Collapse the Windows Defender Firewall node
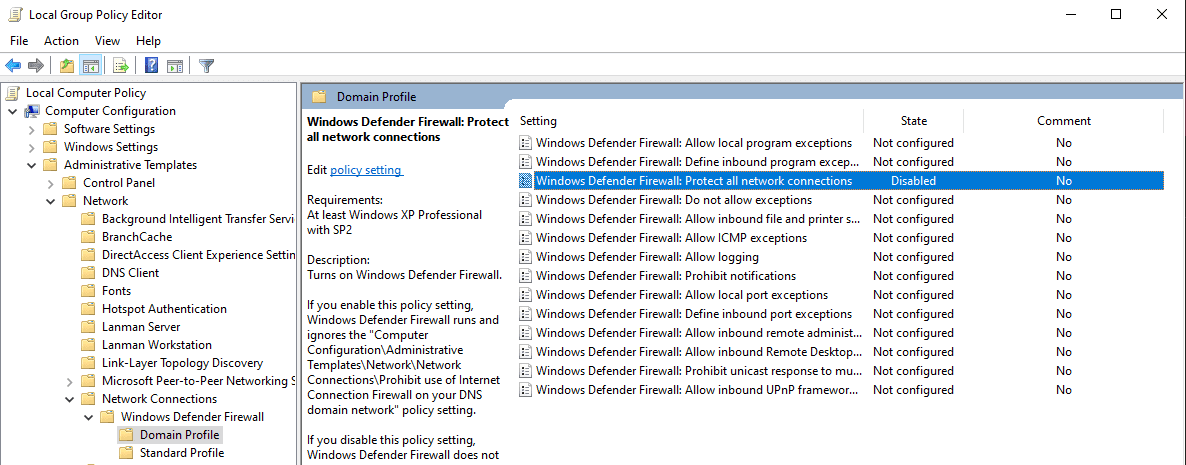The width and height of the screenshot is (1186, 465). [x=89, y=417]
